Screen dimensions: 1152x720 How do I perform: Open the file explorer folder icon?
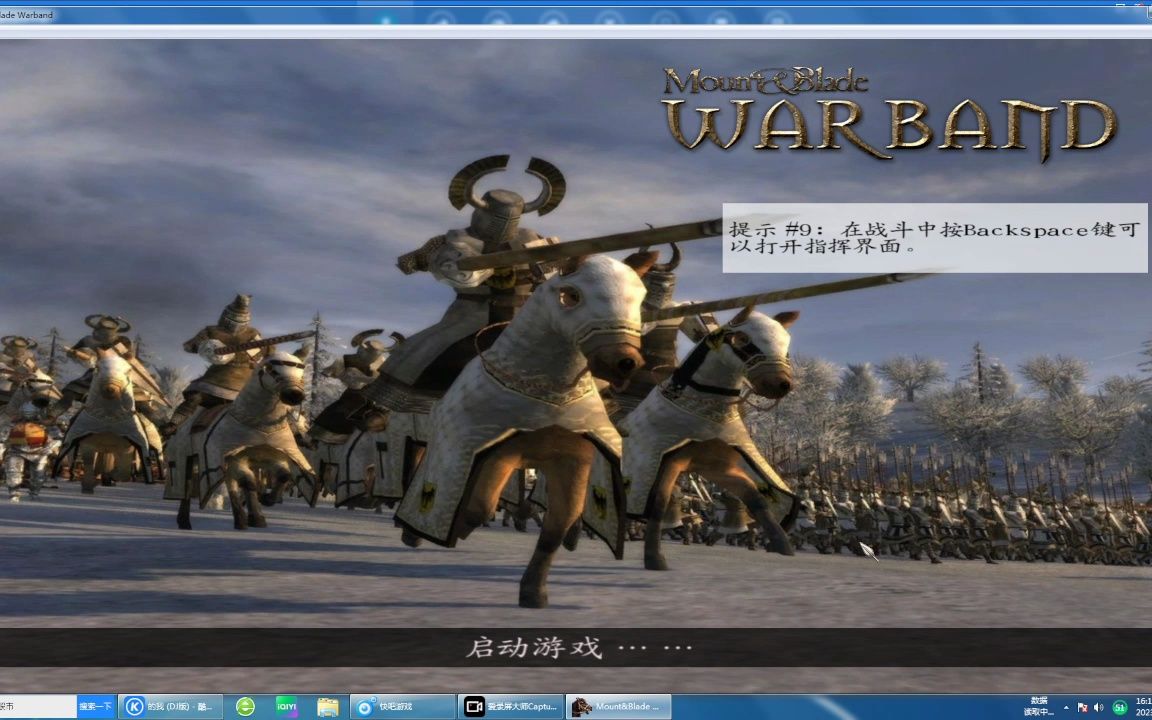pyautogui.click(x=328, y=707)
